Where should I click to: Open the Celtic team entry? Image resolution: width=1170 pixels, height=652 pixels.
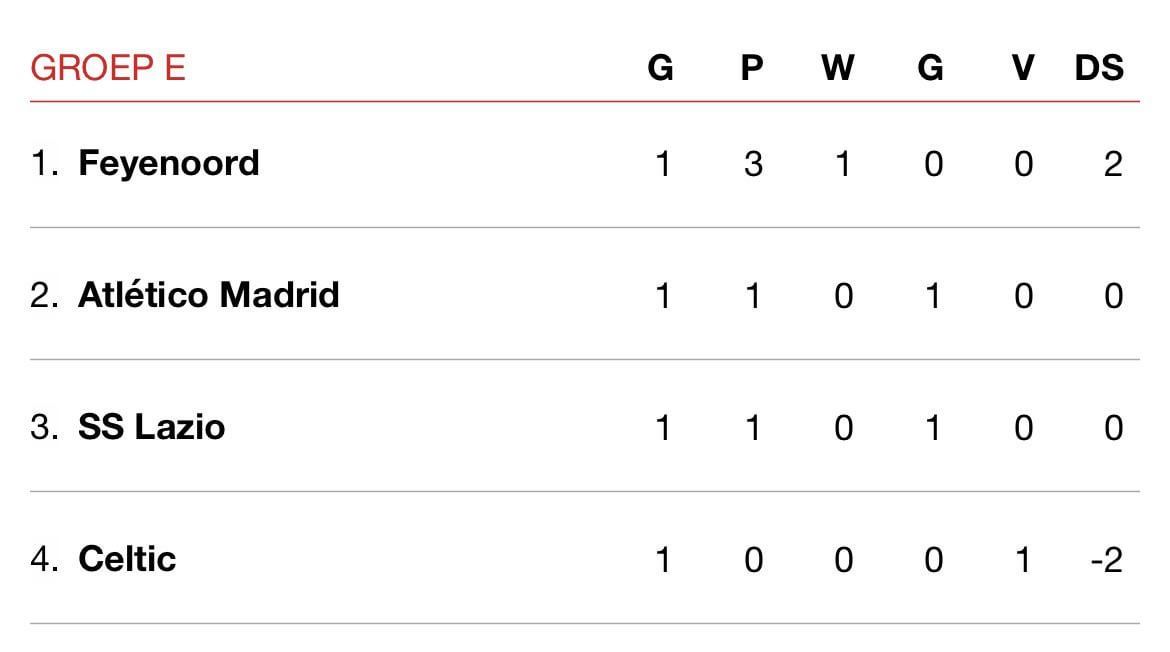(127, 559)
